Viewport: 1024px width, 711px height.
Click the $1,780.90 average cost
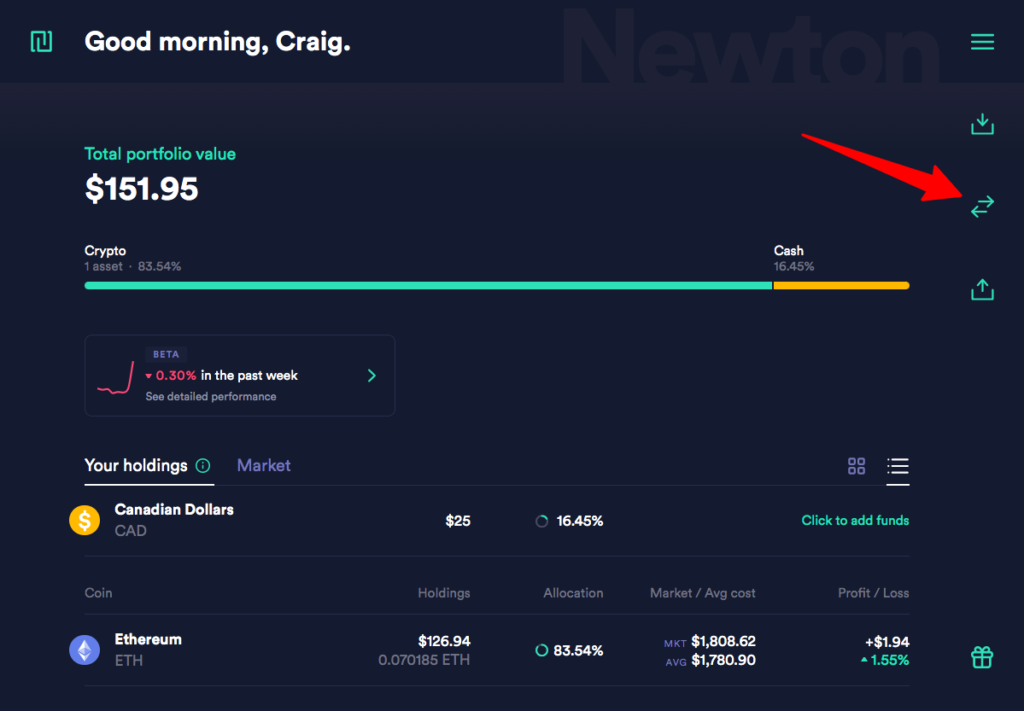pyautogui.click(x=723, y=660)
